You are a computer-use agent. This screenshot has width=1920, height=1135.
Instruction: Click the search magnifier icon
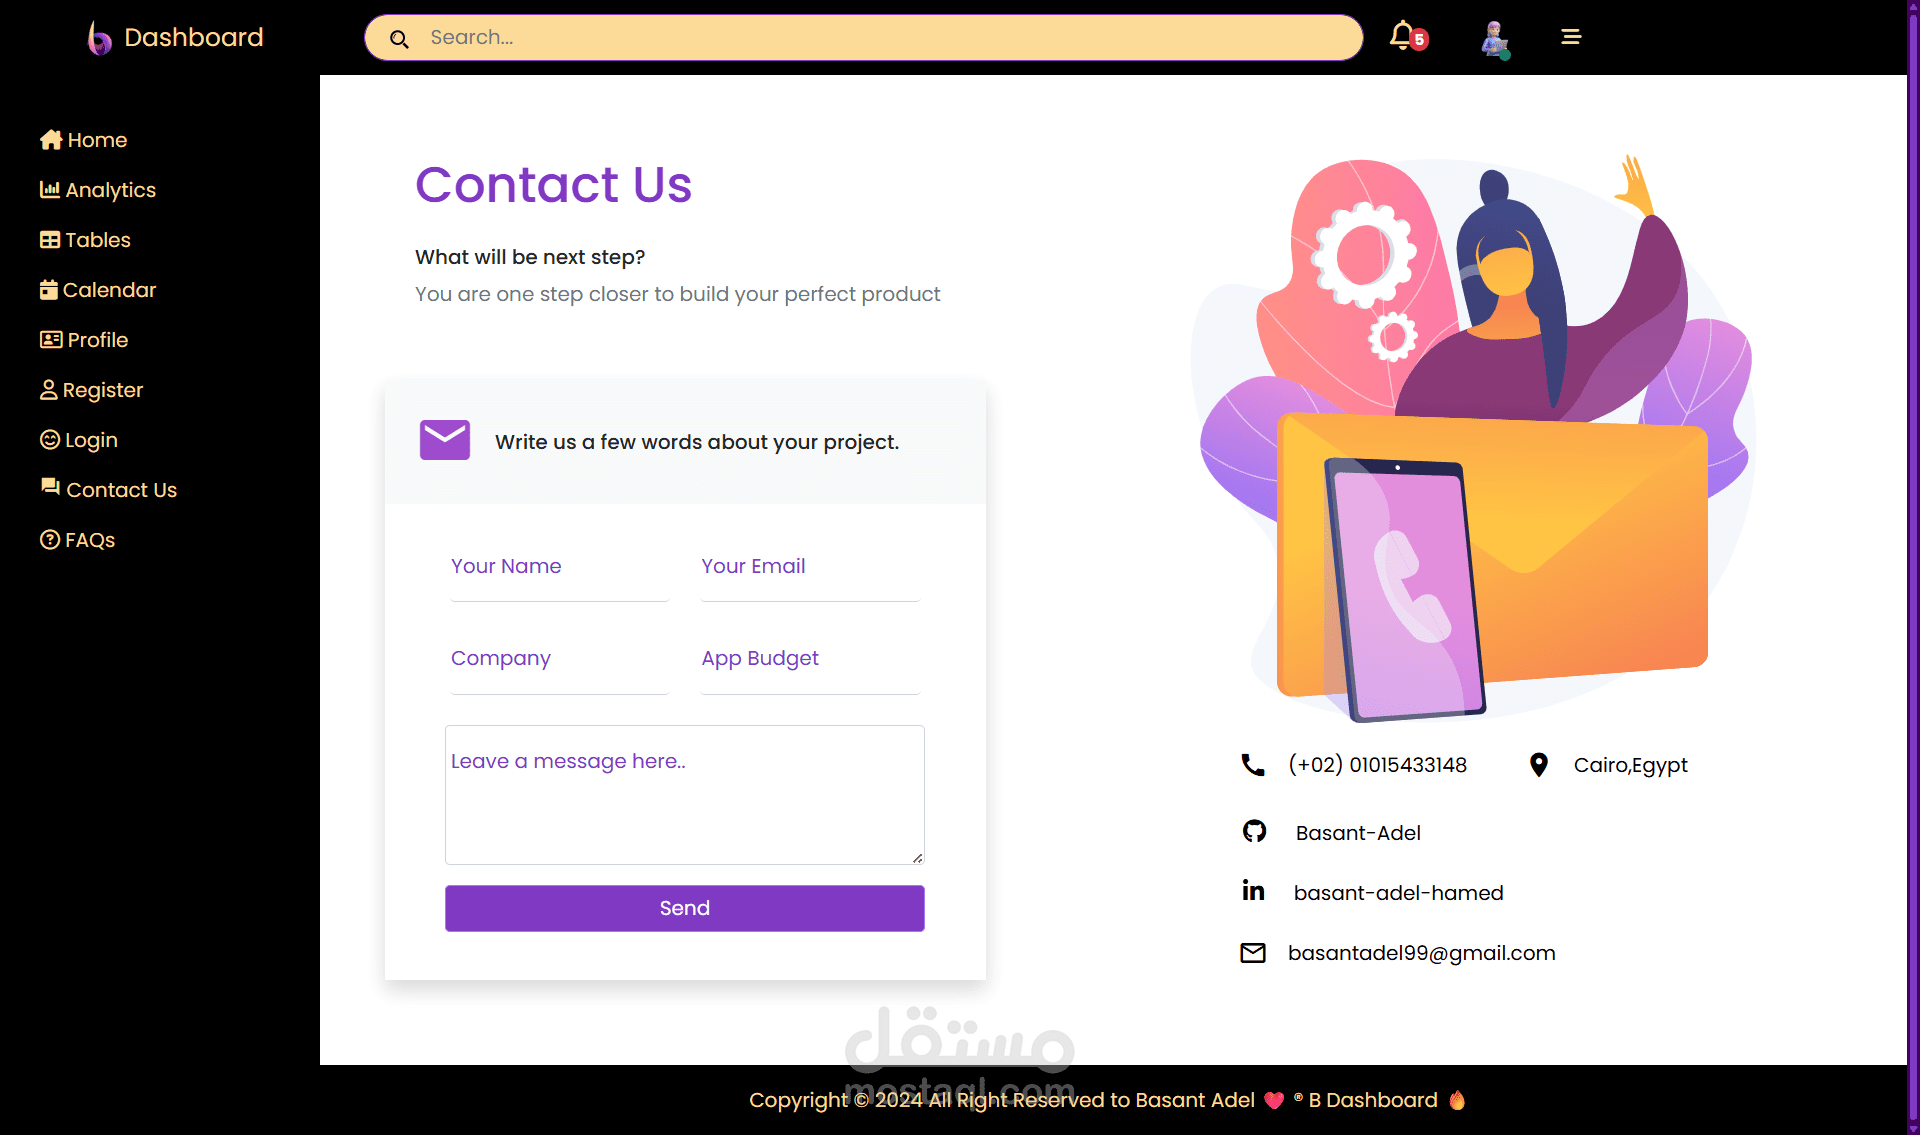tap(399, 39)
